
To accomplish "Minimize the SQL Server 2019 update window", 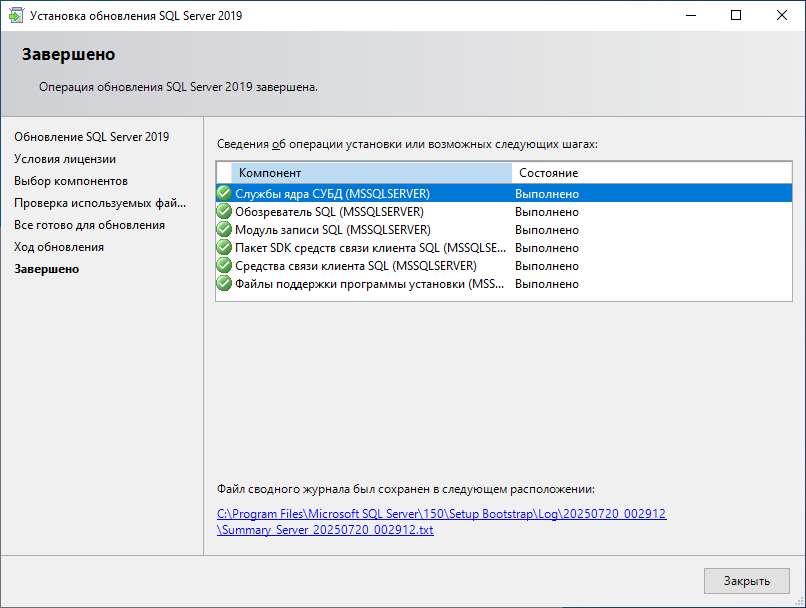I will (x=691, y=15).
